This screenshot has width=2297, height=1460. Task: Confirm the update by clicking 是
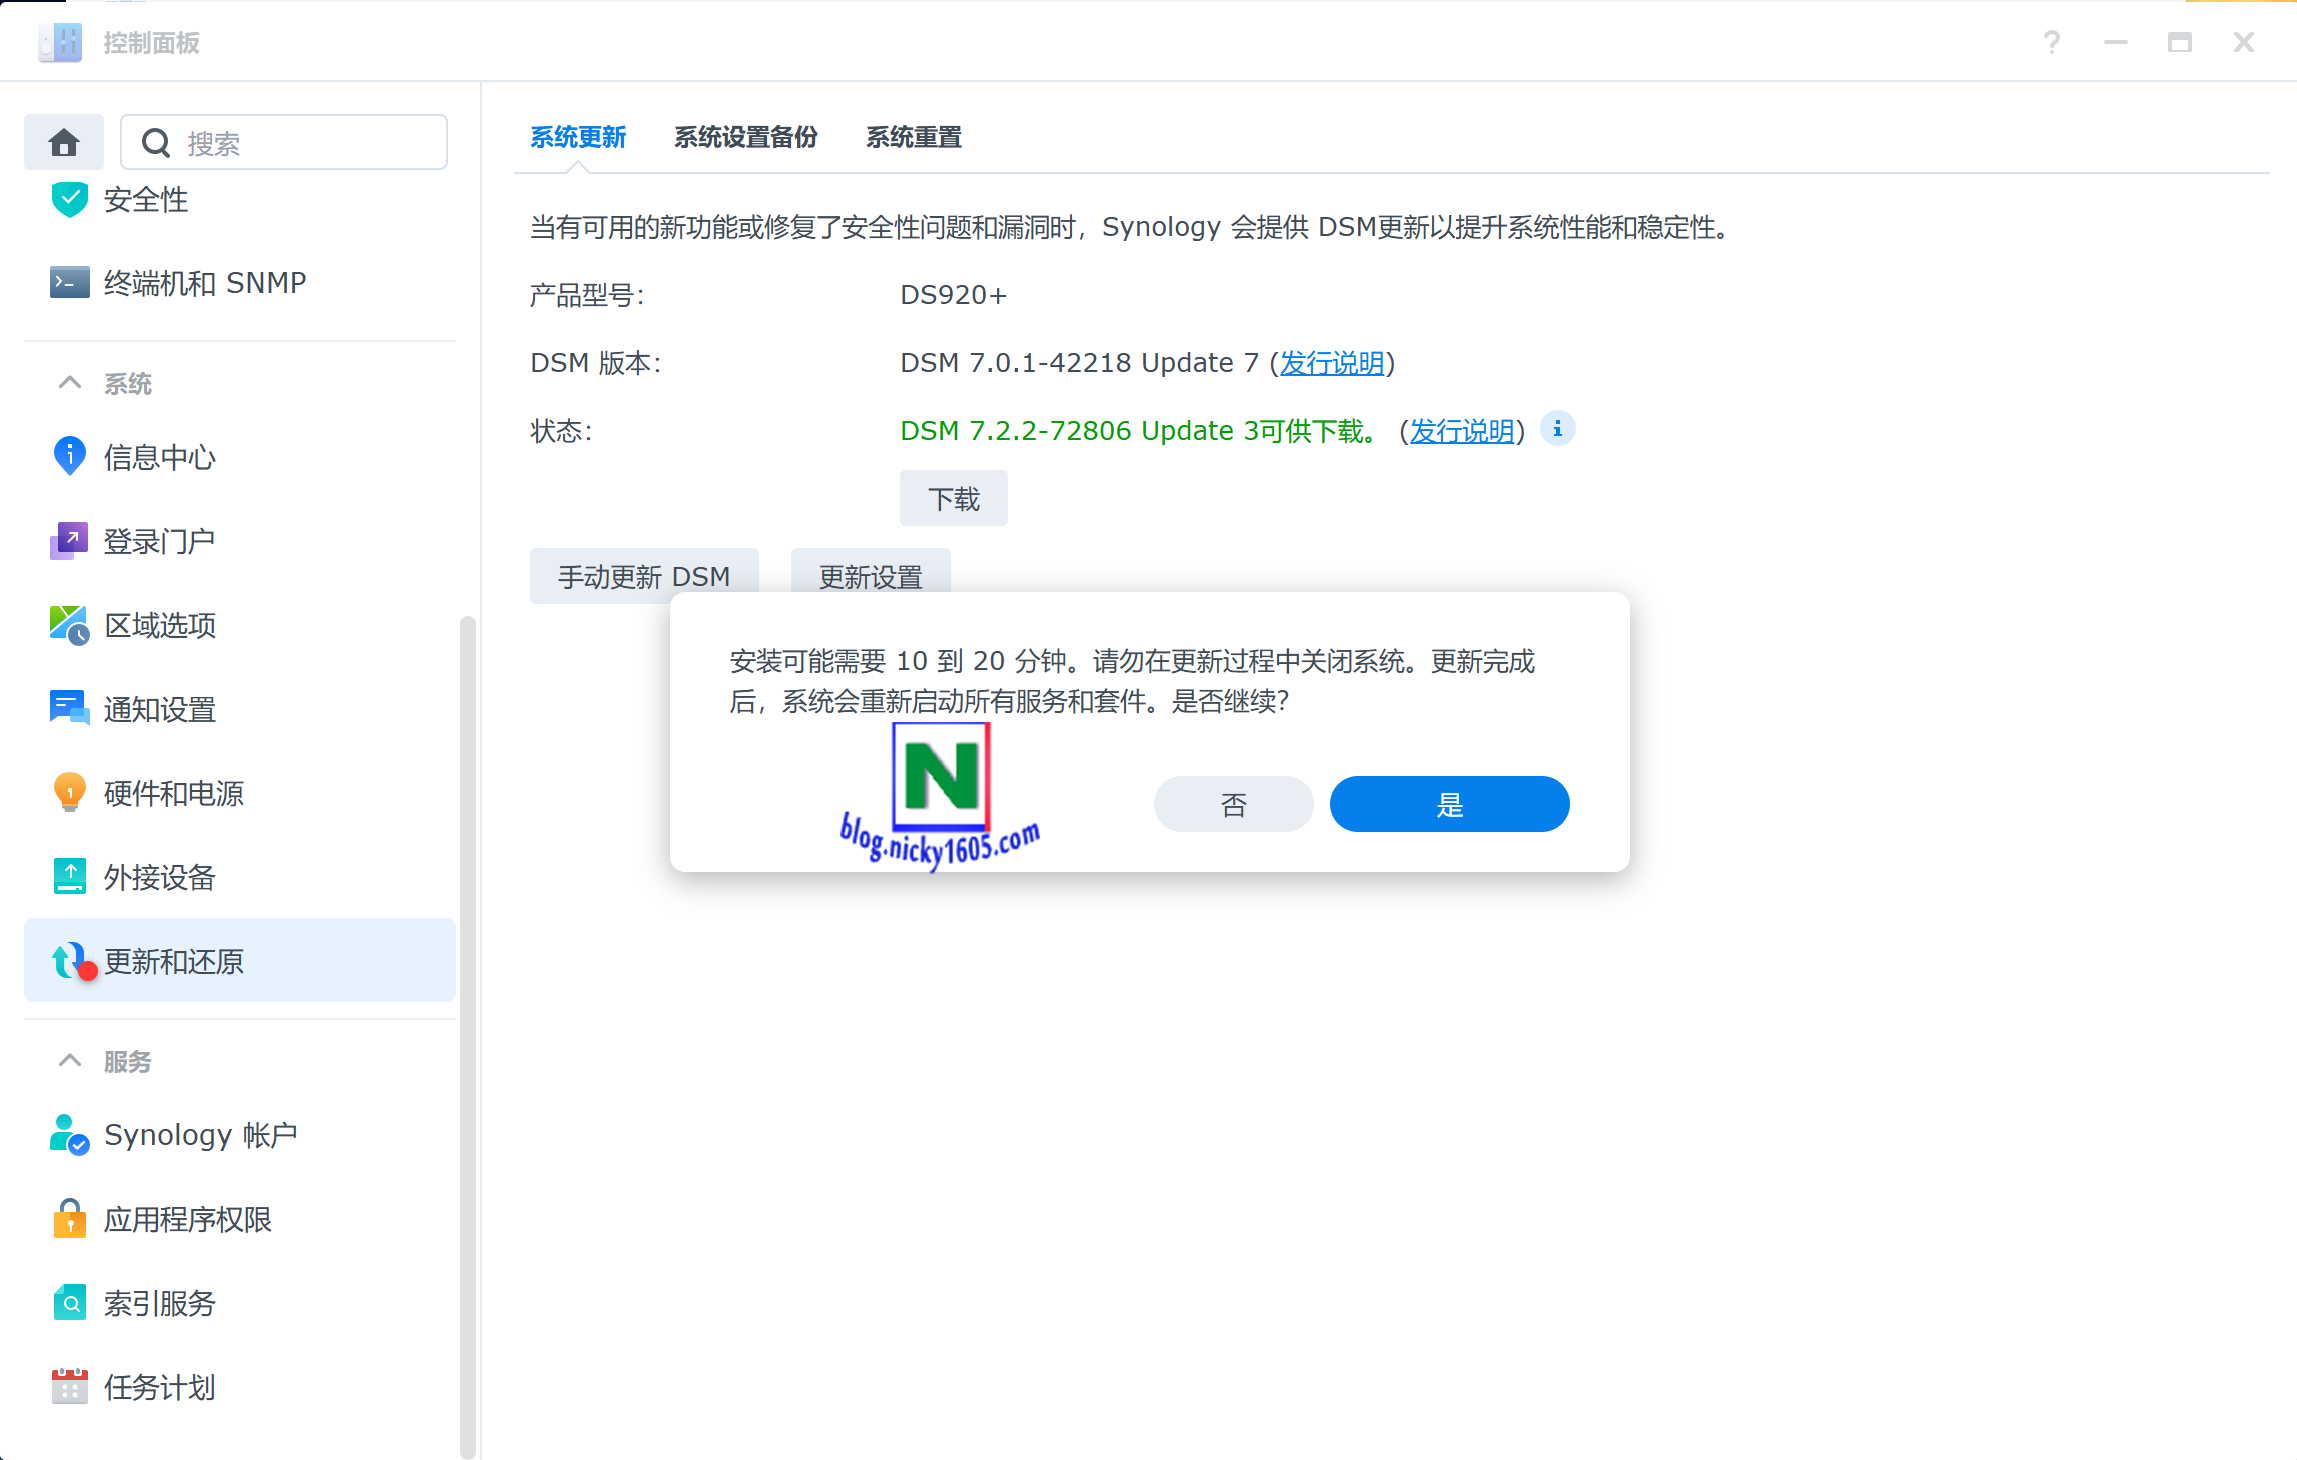point(1448,803)
